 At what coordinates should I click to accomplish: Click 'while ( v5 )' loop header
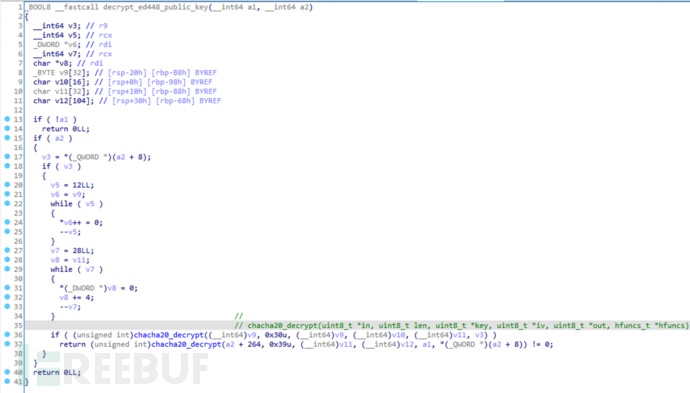pyautogui.click(x=77, y=204)
